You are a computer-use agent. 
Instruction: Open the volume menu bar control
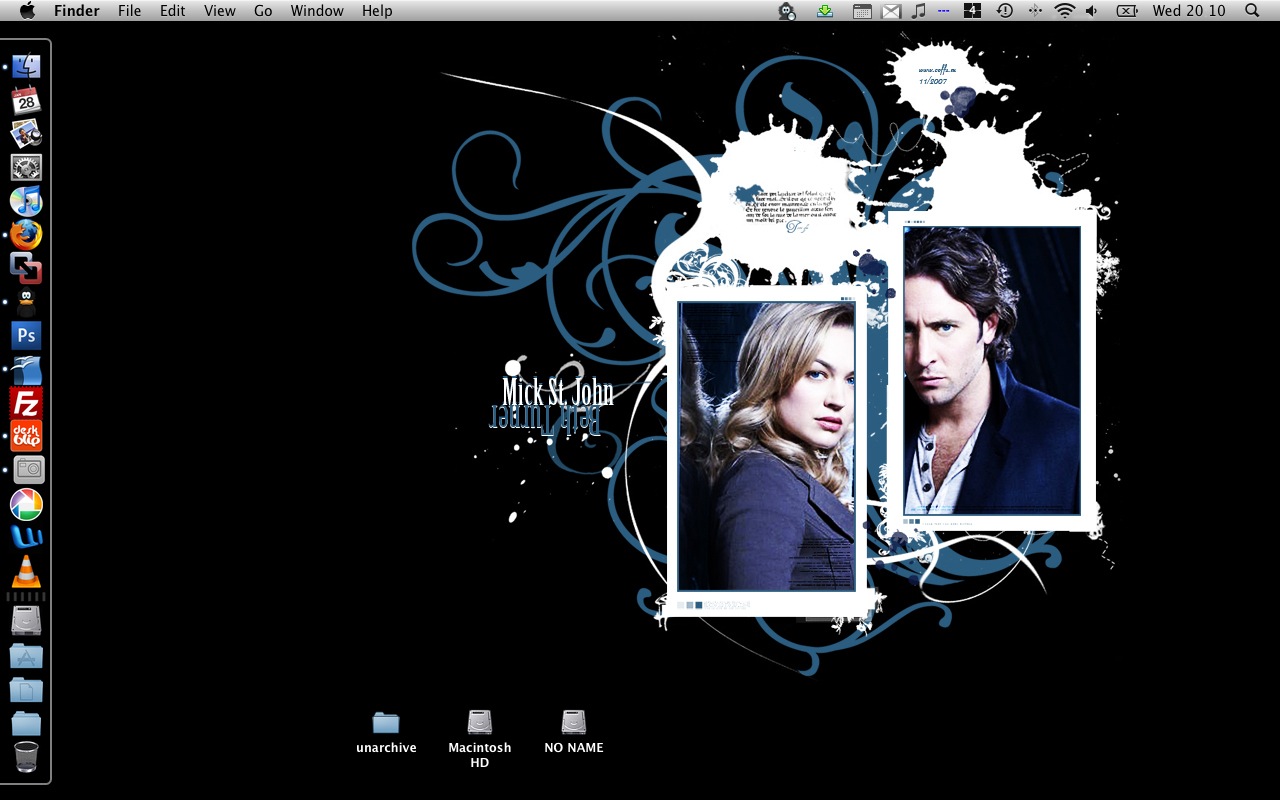[x=1092, y=11]
